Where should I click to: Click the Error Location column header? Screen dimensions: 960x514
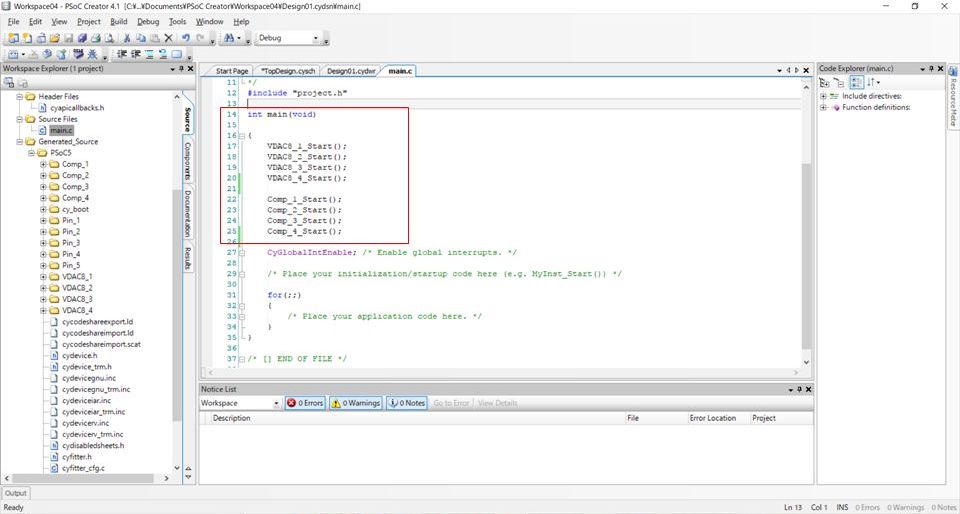[x=712, y=418]
